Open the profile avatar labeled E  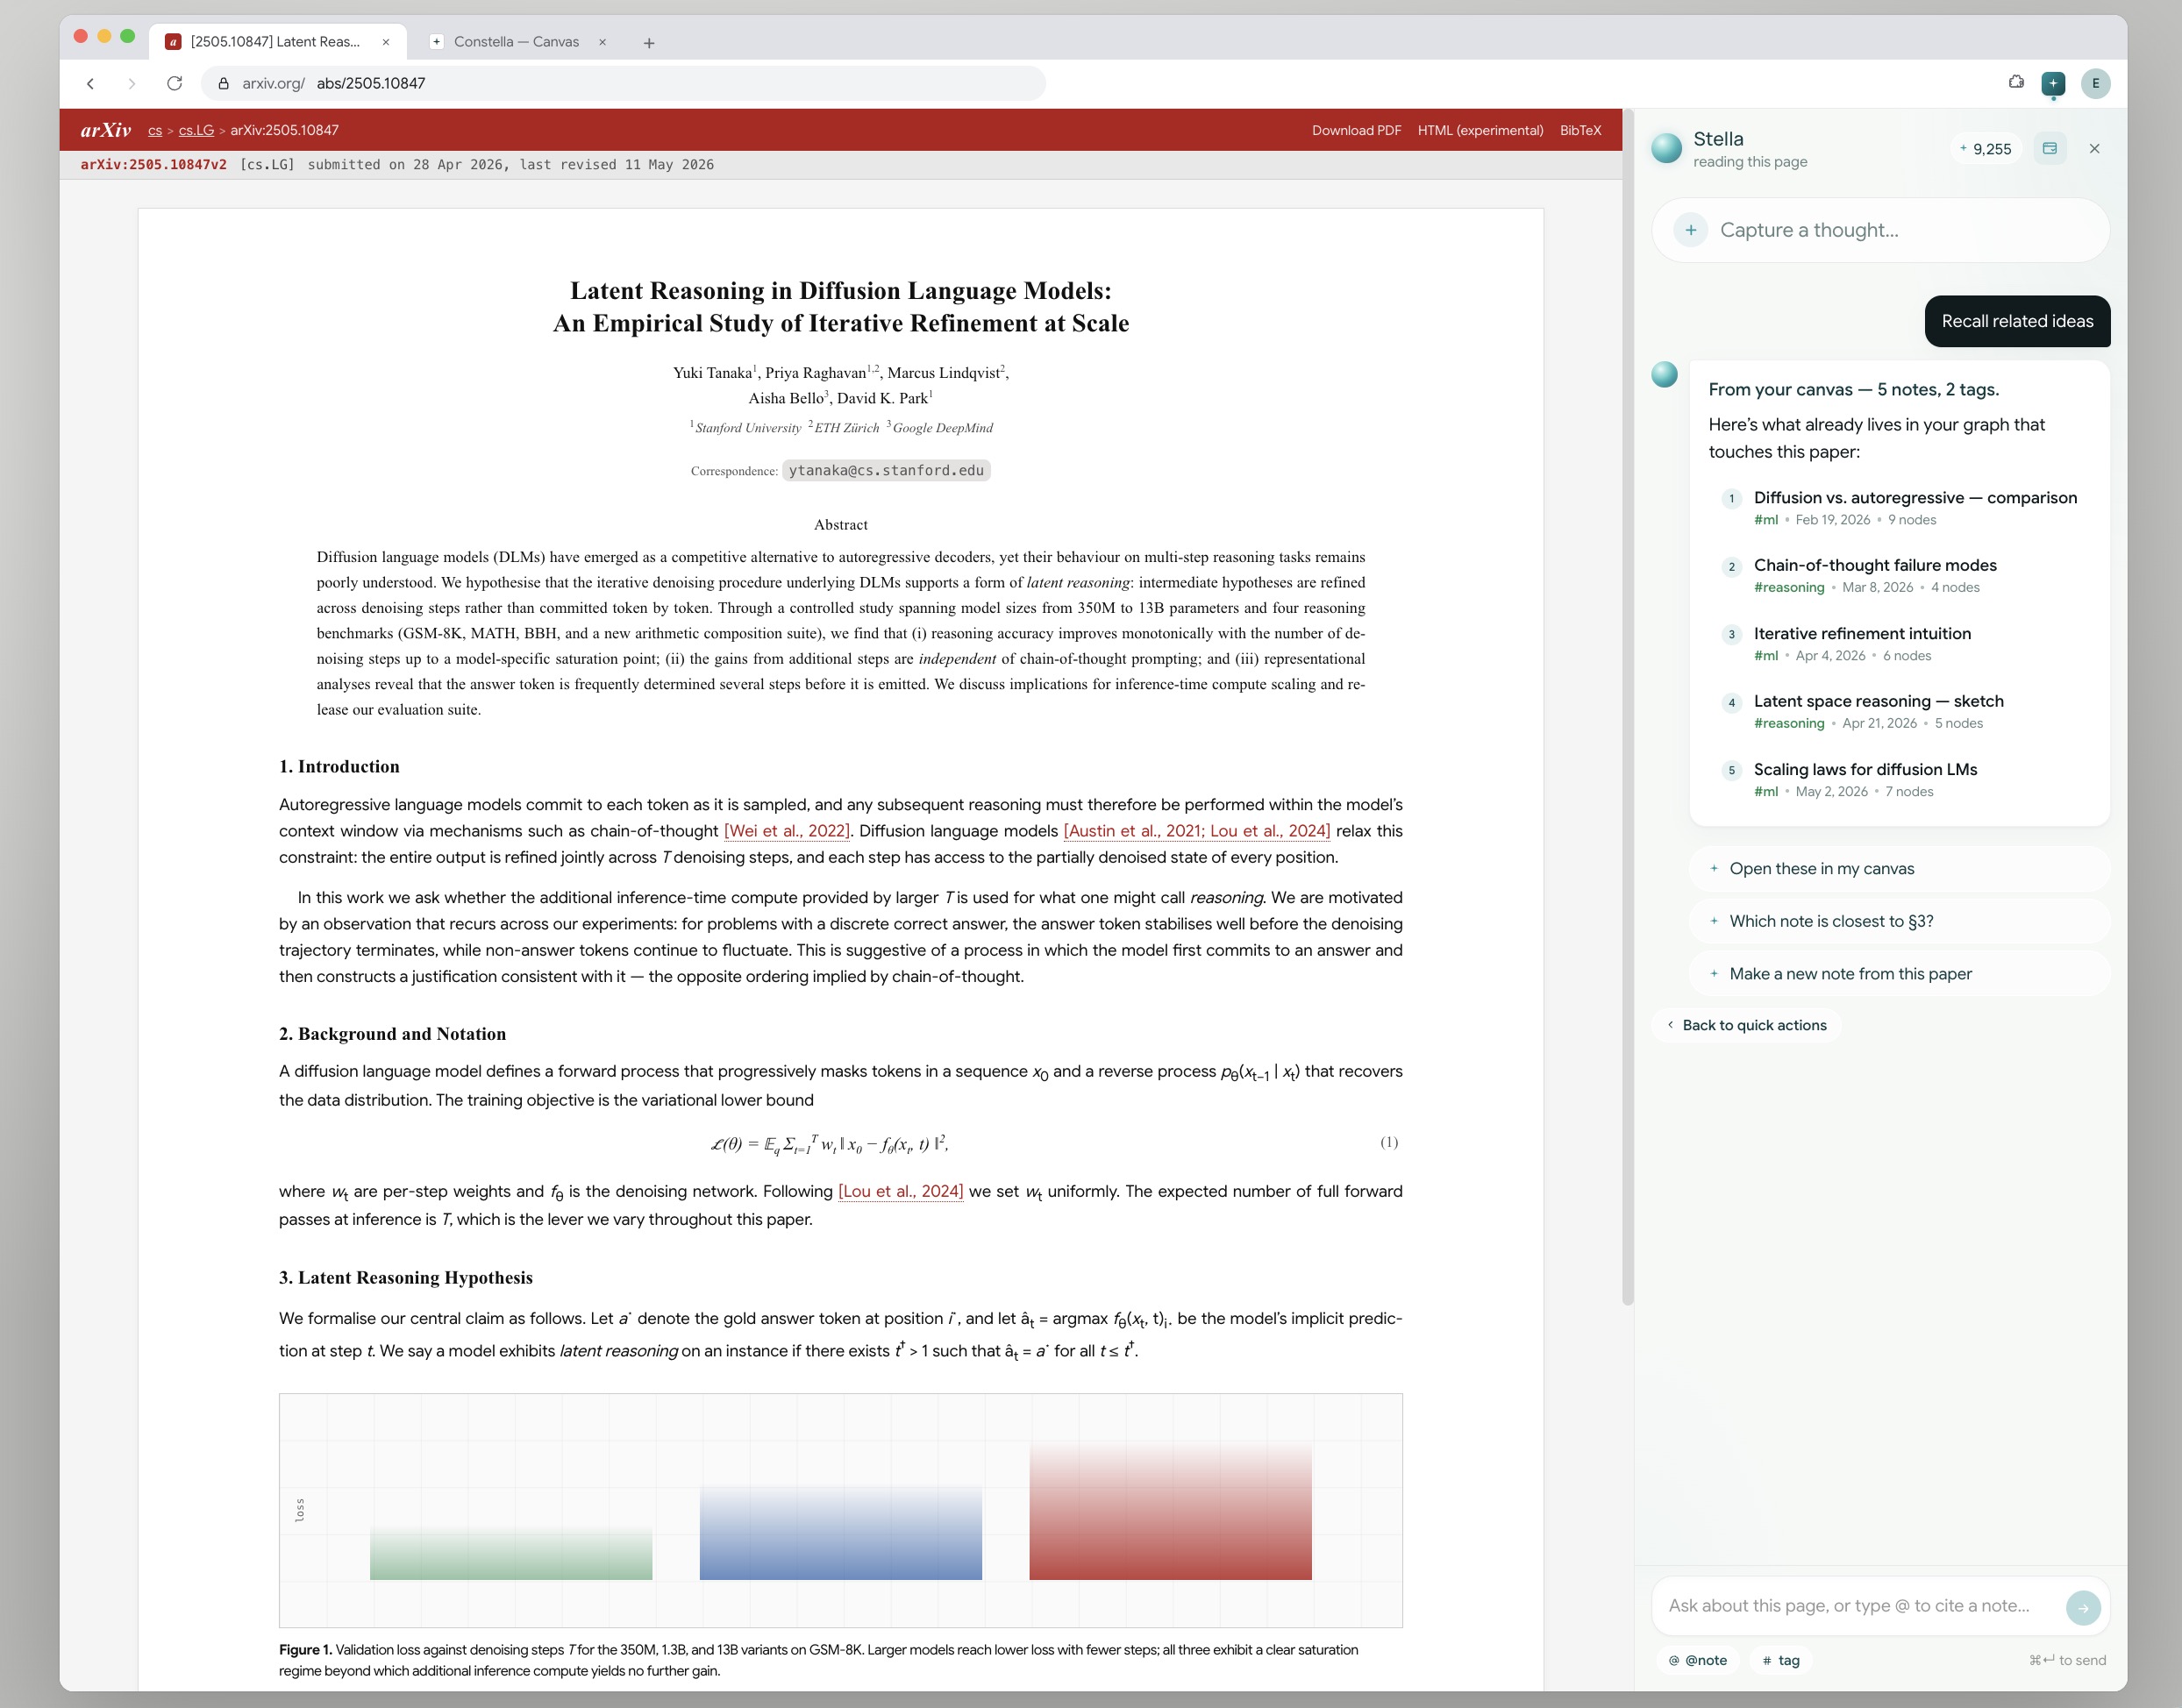point(2095,84)
